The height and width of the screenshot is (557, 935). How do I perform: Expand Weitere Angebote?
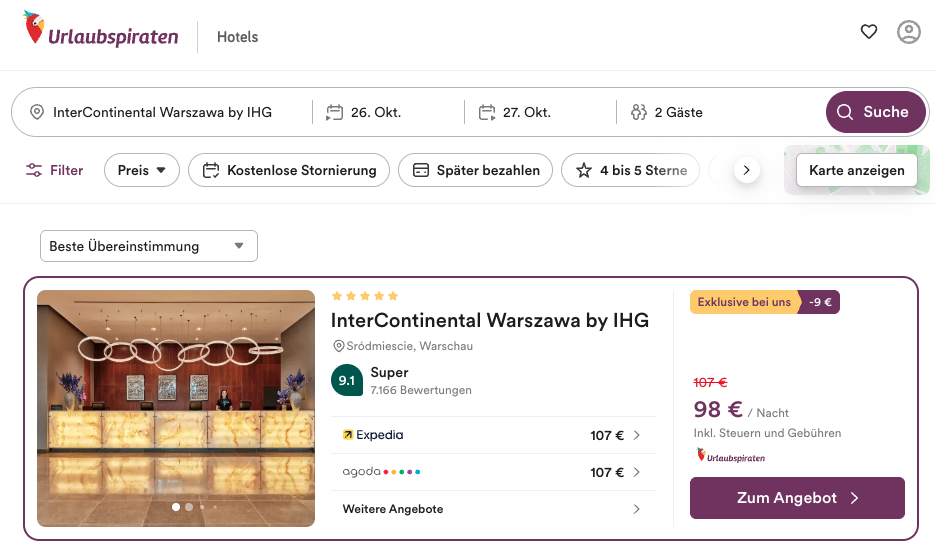coord(494,509)
